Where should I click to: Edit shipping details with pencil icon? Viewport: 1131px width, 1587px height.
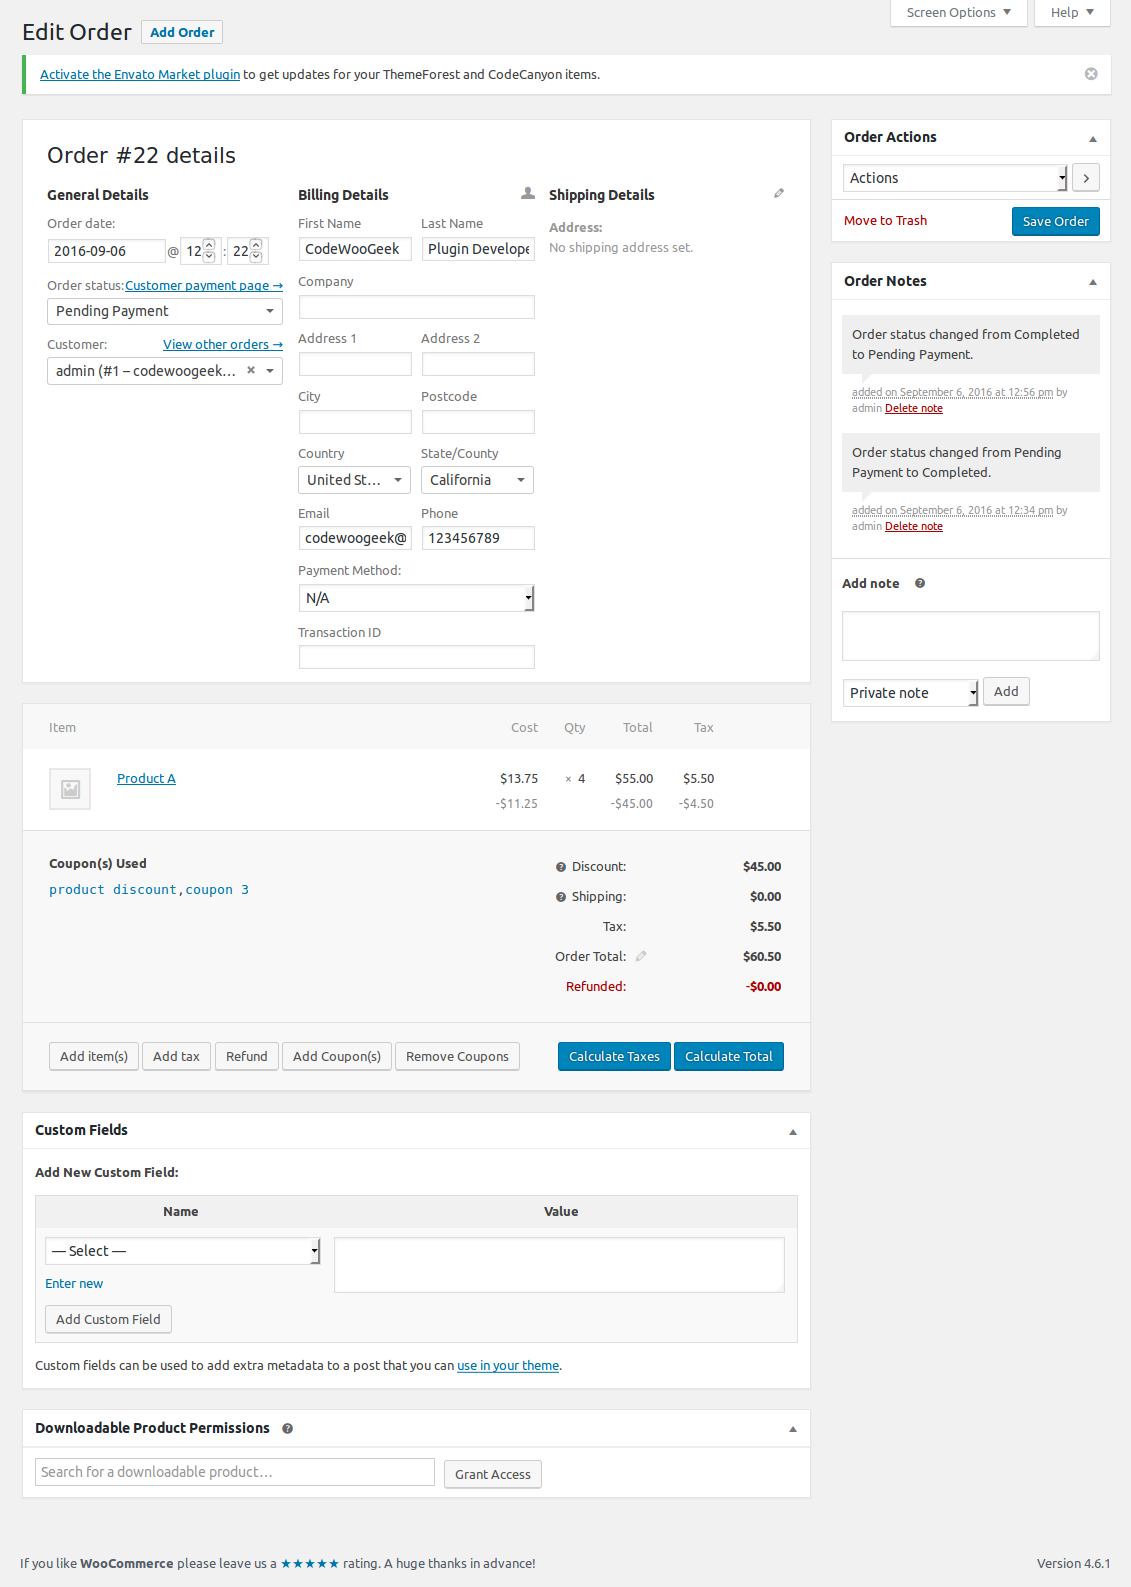779,193
